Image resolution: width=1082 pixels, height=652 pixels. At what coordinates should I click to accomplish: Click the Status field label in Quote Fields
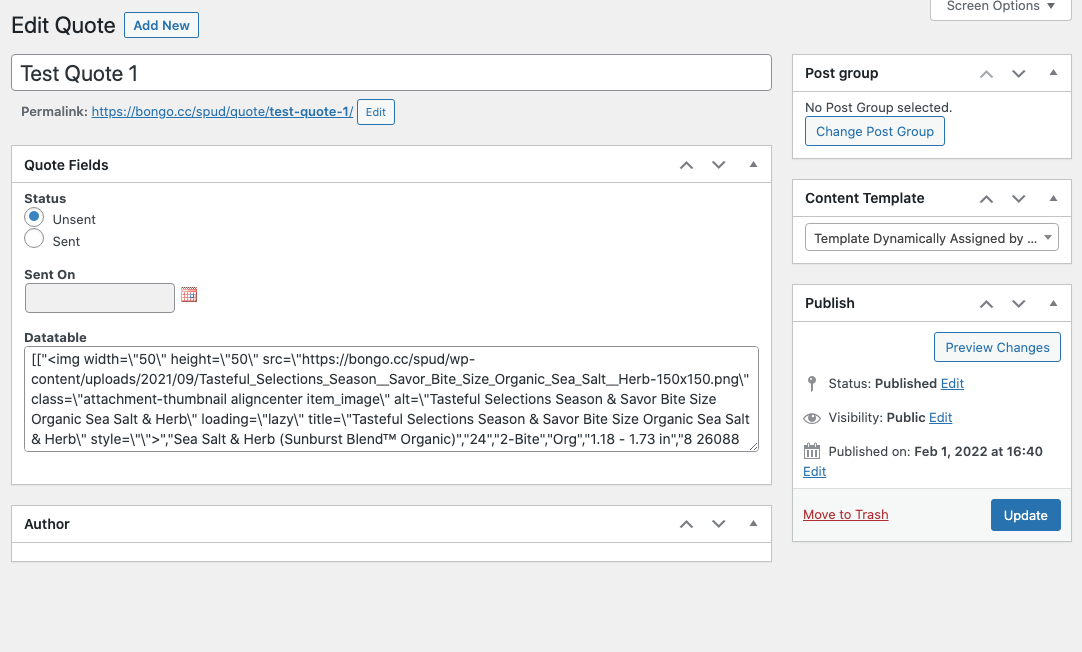[x=45, y=199]
